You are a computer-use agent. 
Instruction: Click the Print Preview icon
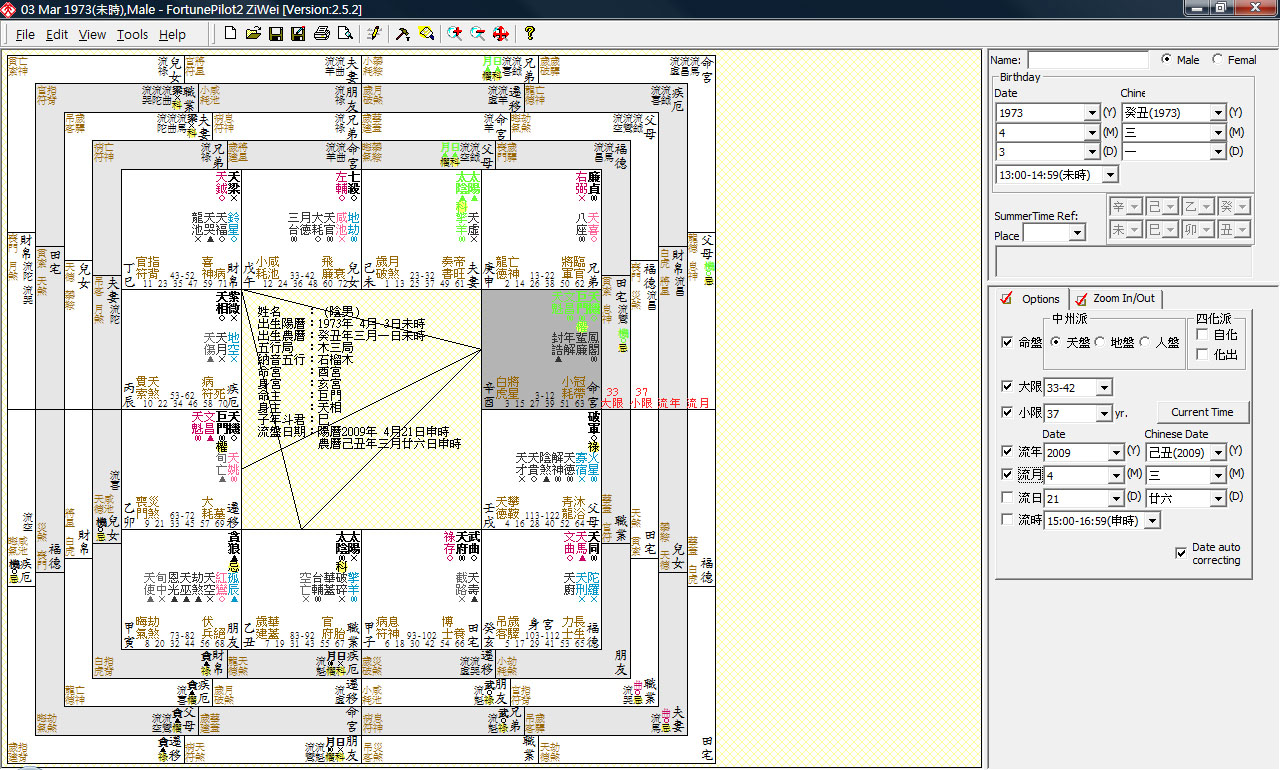(345, 34)
